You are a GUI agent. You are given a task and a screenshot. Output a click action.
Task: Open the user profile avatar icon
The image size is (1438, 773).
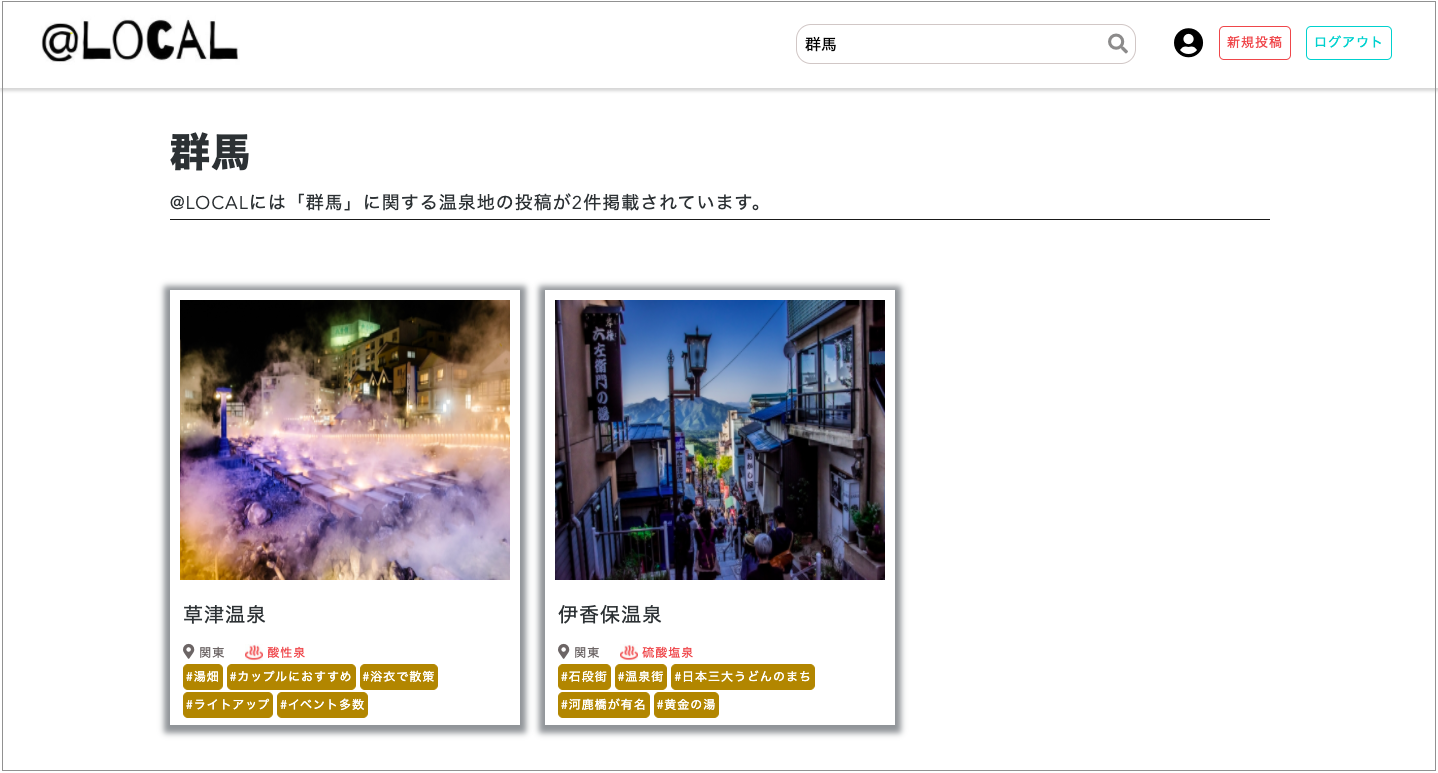pos(1188,43)
